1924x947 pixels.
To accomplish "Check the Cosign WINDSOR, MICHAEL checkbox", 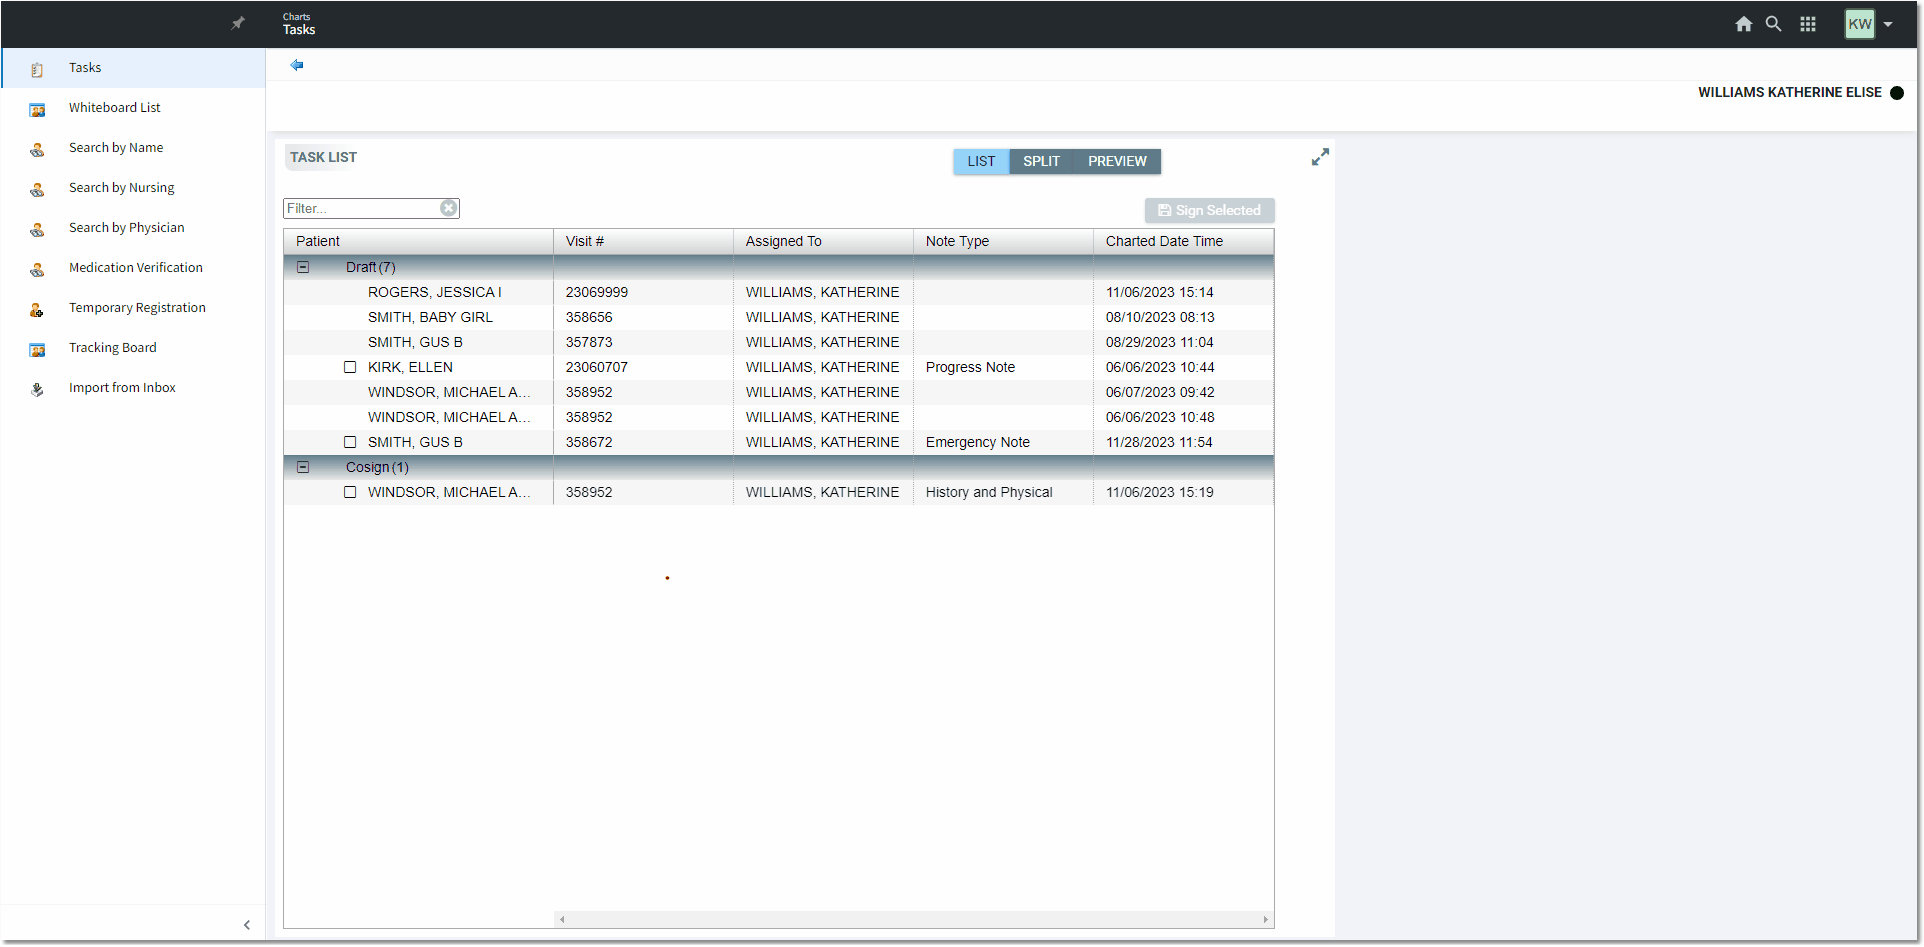I will 350,492.
